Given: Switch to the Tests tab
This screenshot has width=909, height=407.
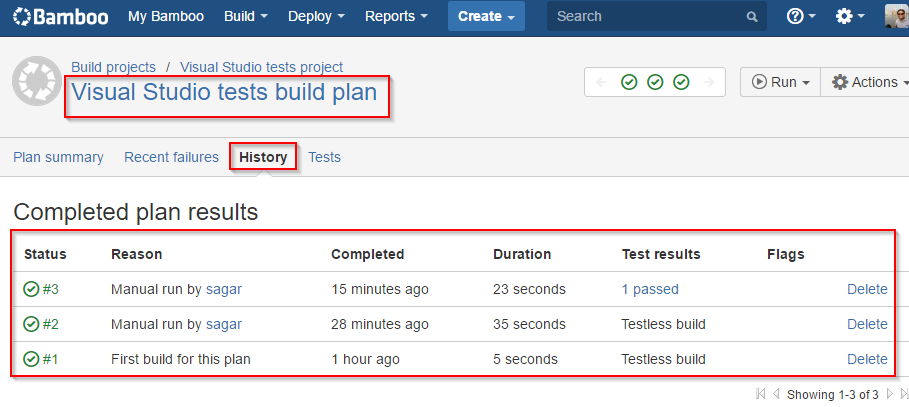Looking at the screenshot, I should coord(324,157).
